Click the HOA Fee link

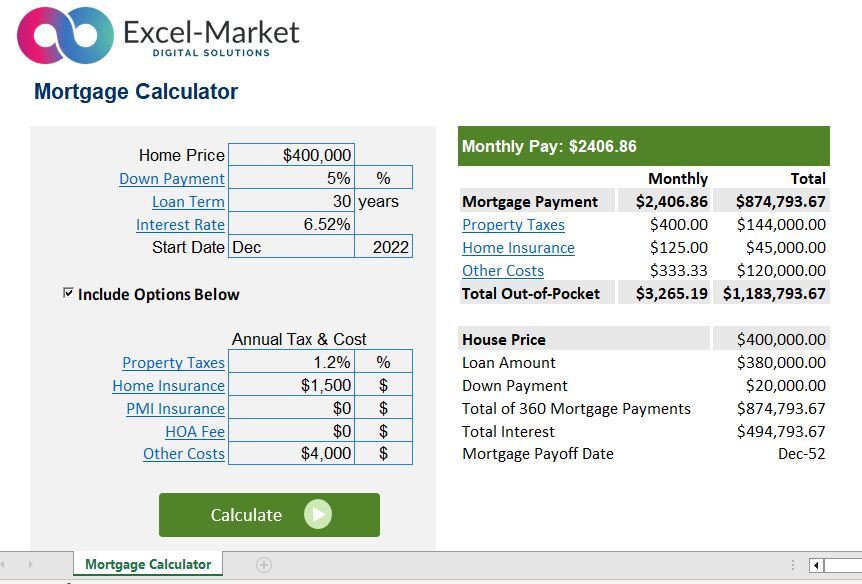coord(195,432)
